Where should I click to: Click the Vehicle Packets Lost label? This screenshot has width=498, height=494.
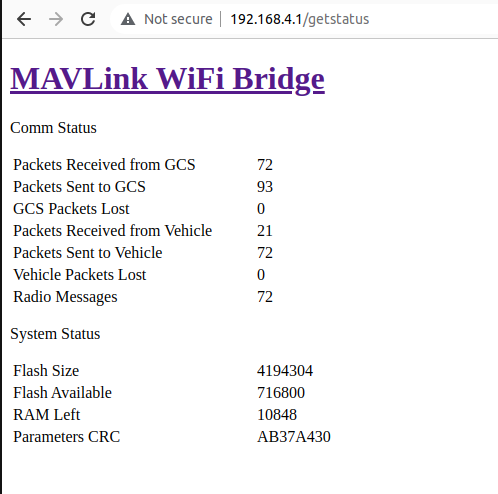point(80,275)
